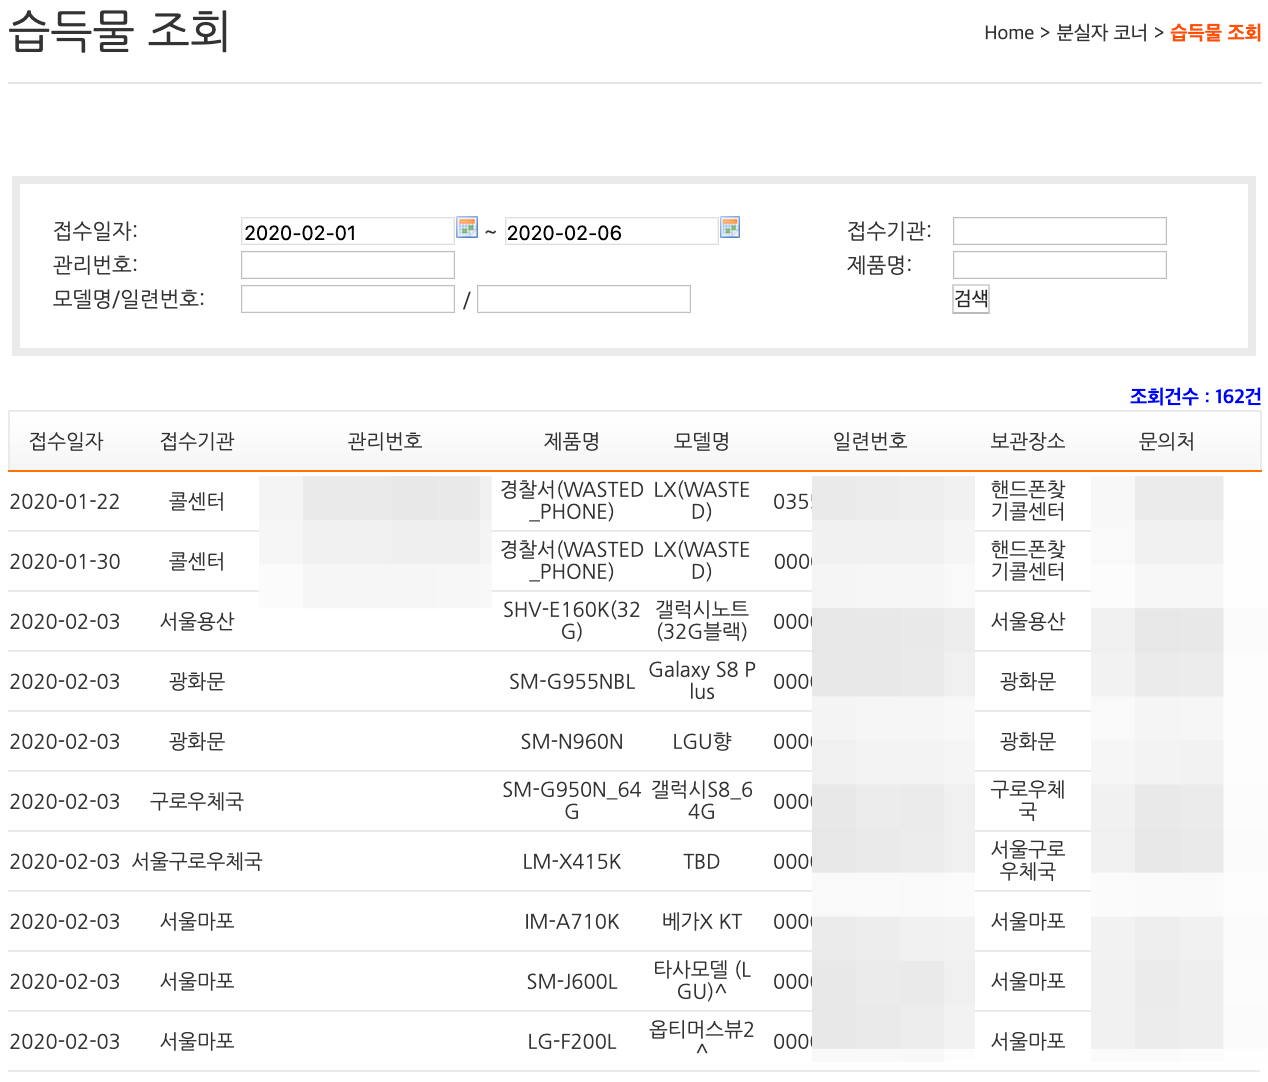Viewport: 1268px width, 1082px height.
Task: Open 분실자 코너 breadcrumb link
Action: pyautogui.click(x=1102, y=33)
